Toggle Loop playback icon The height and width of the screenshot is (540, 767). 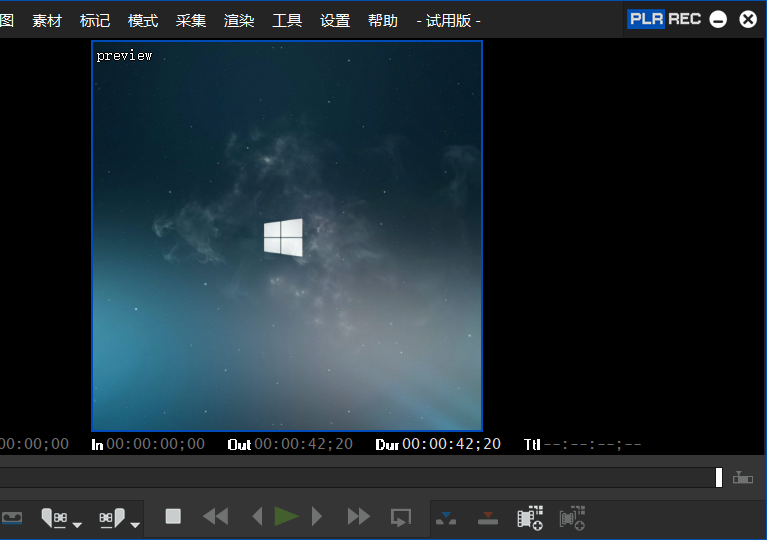coord(401,518)
